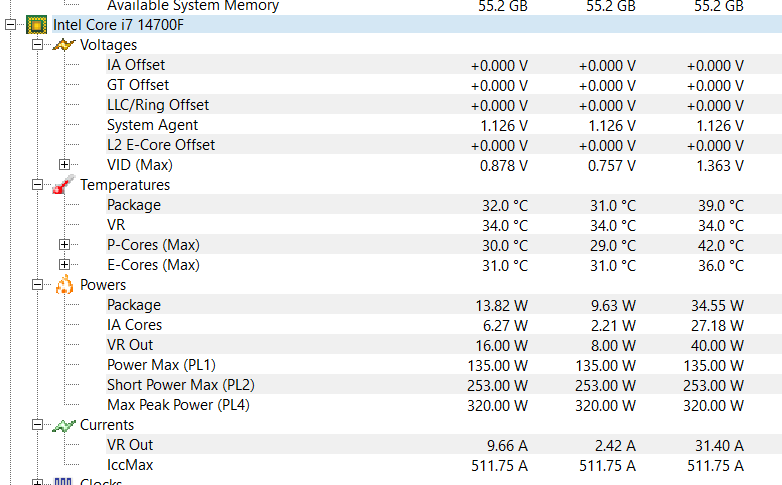Select the Currents label
Screen dimensions: 782x485
107,425
